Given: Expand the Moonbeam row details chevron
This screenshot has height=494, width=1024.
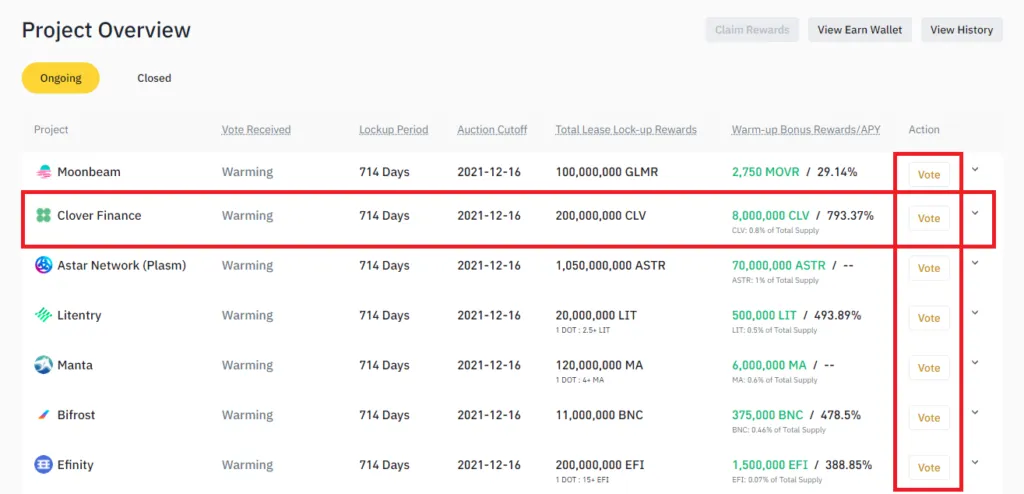Looking at the screenshot, I should (x=975, y=169).
